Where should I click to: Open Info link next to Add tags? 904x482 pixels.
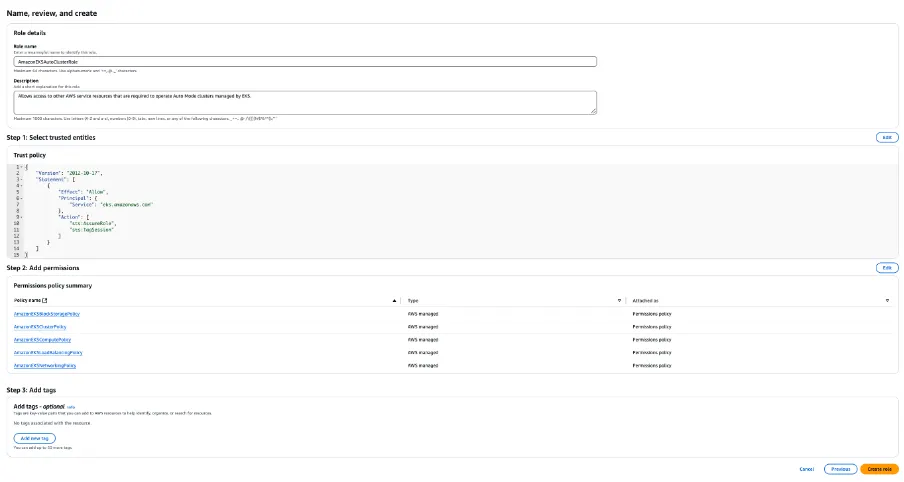pyautogui.click(x=71, y=407)
